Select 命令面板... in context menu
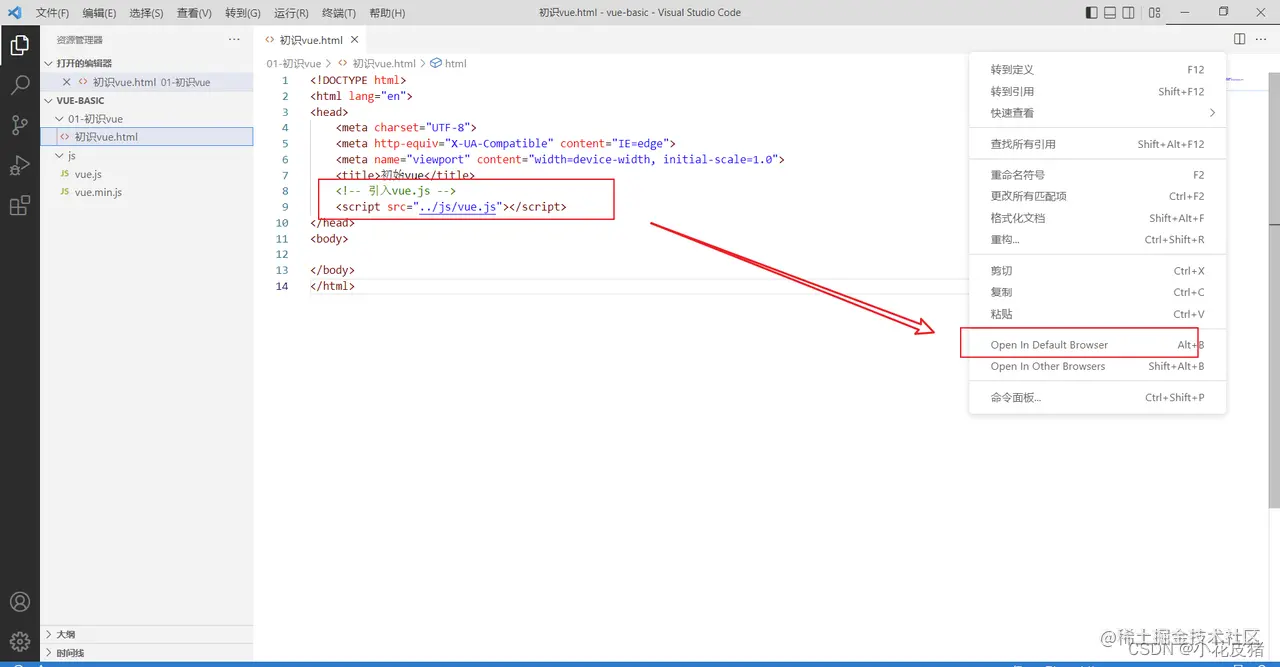The image size is (1280, 667). click(x=1097, y=398)
